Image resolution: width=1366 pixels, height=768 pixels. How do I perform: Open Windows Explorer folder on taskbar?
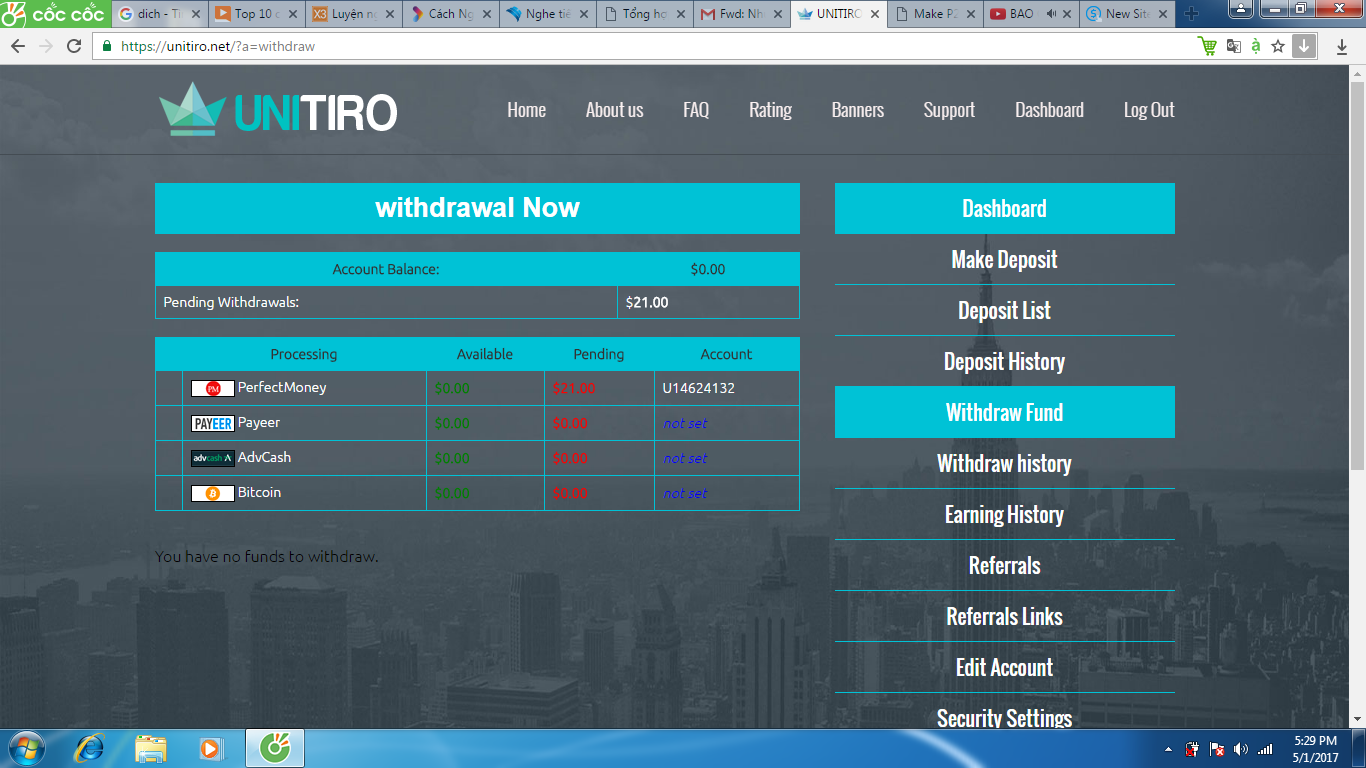(x=151, y=748)
